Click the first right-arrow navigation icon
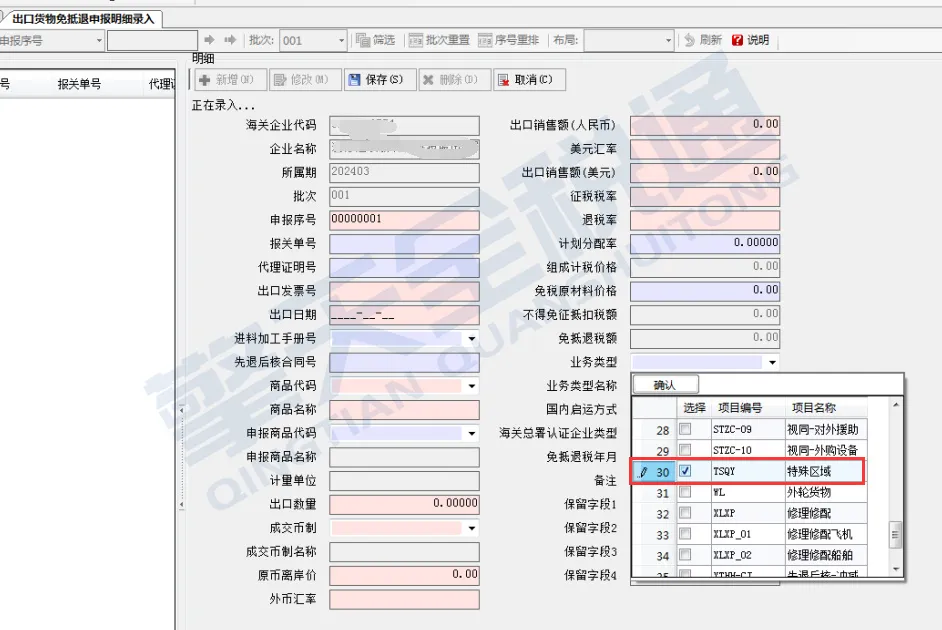 coord(210,40)
